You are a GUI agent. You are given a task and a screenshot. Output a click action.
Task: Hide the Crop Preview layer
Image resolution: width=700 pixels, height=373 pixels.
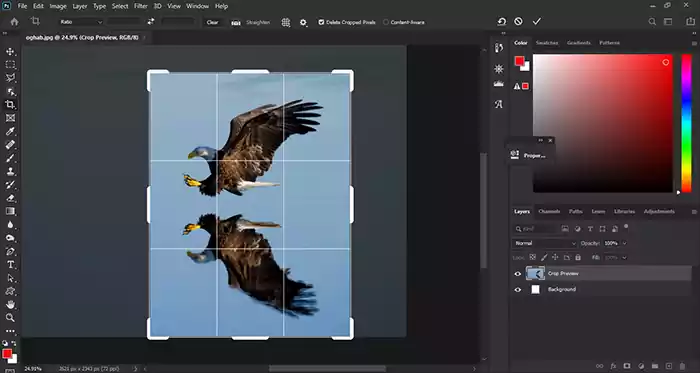pos(518,274)
